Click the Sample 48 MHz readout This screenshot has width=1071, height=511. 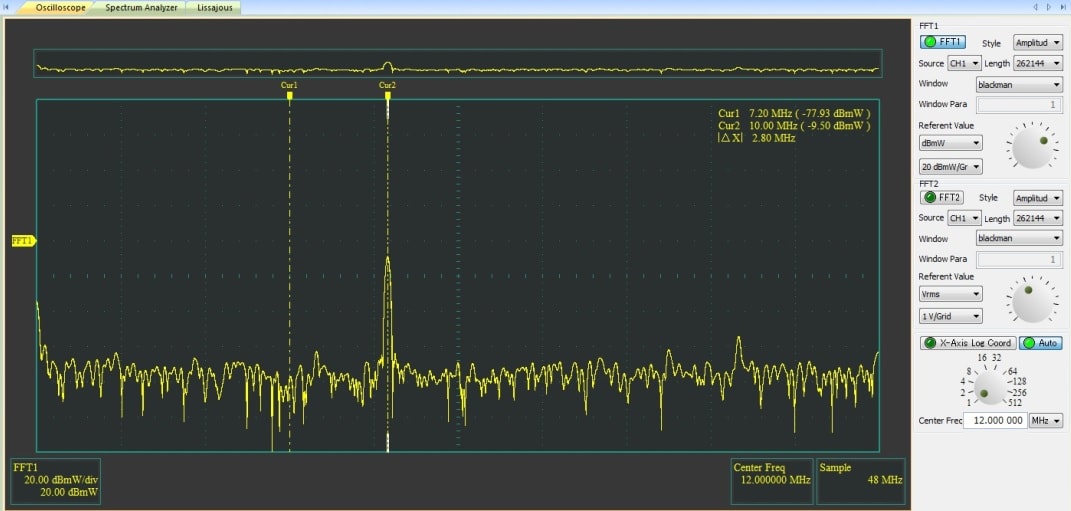coord(861,481)
